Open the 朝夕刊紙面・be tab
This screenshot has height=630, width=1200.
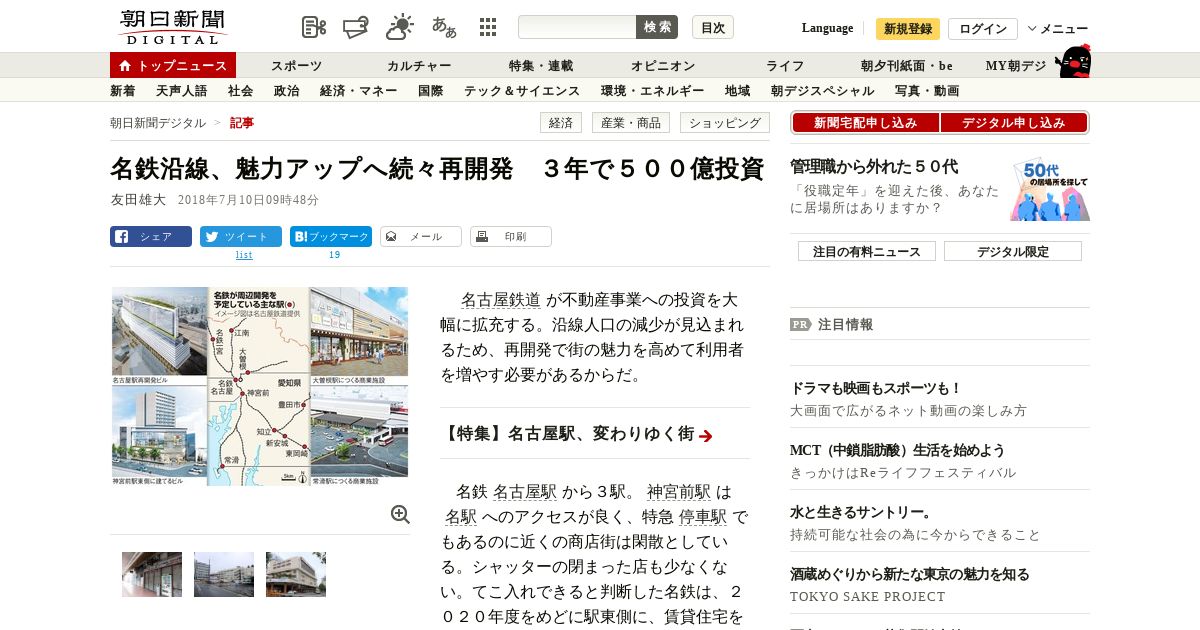click(907, 66)
